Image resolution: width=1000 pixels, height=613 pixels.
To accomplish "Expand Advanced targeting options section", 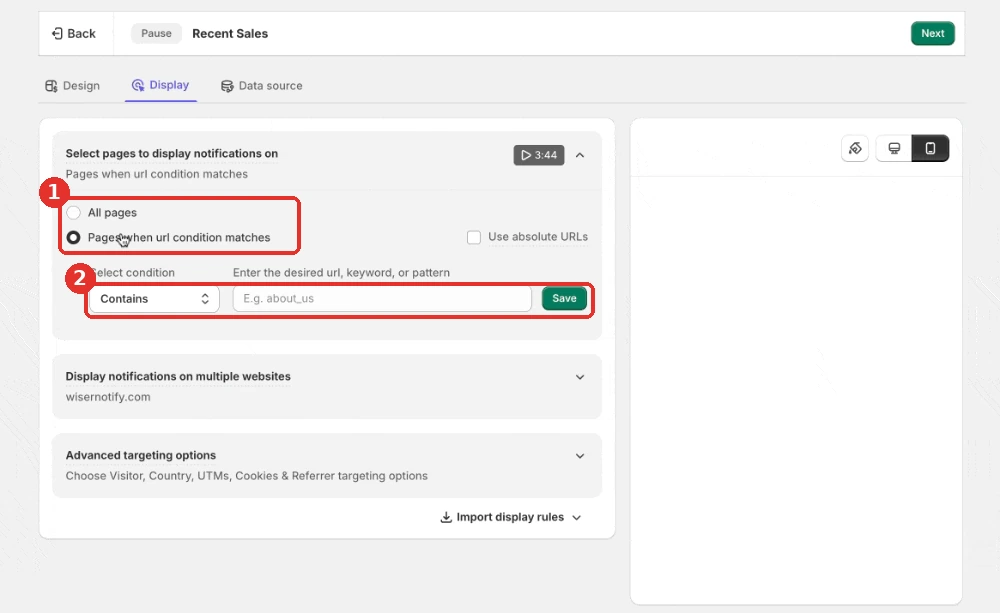I will tap(580, 456).
